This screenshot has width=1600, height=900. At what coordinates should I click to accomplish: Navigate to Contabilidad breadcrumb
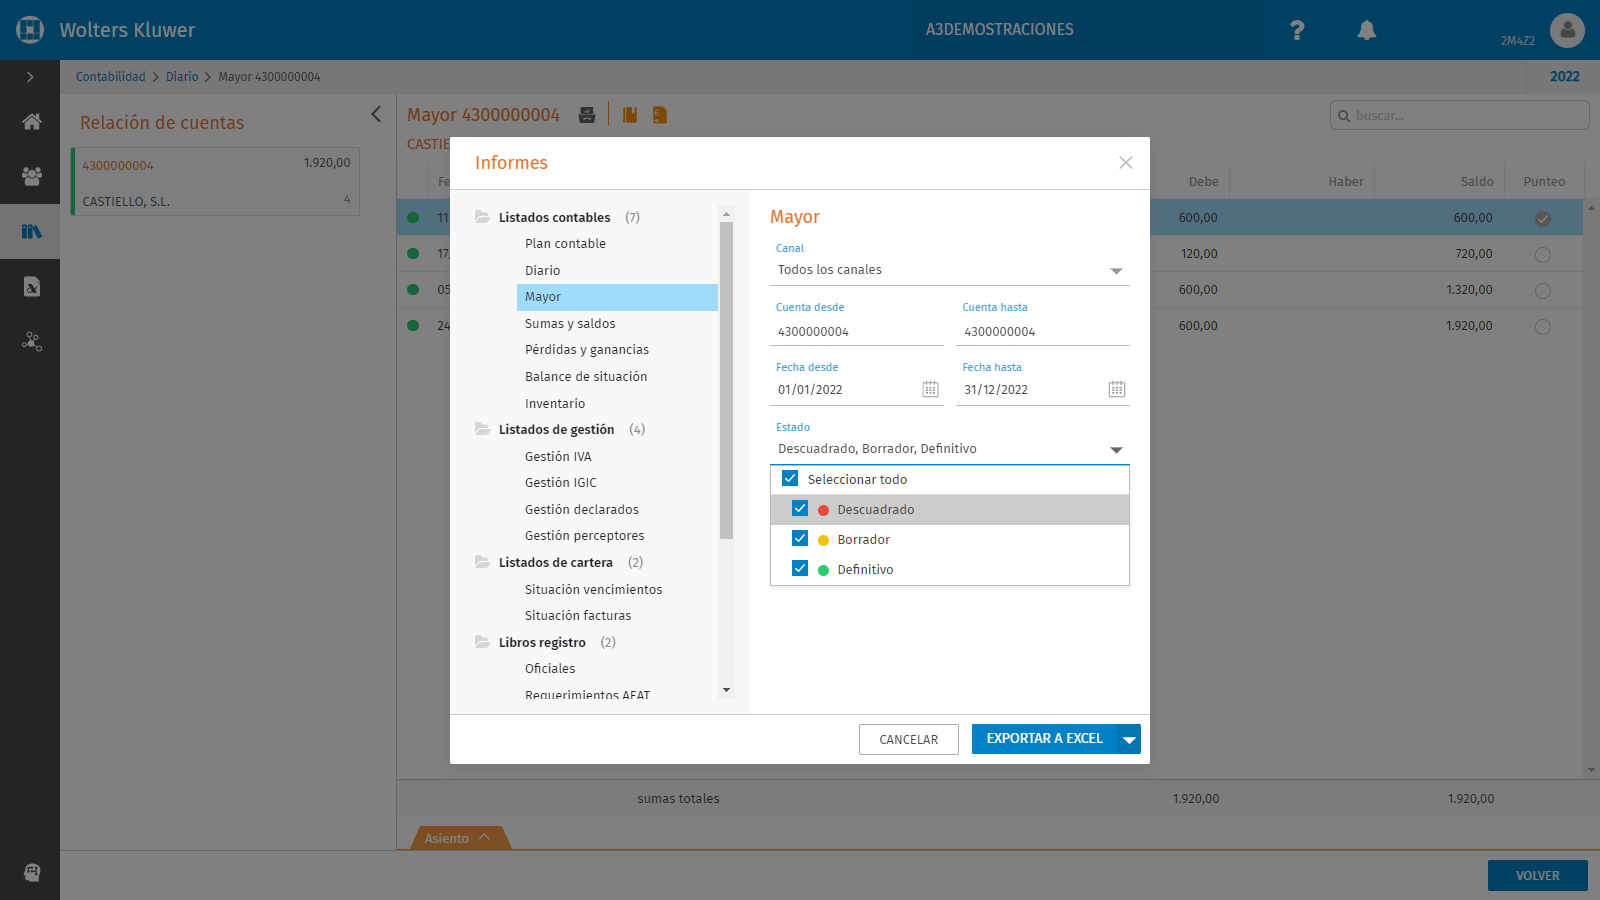point(111,77)
